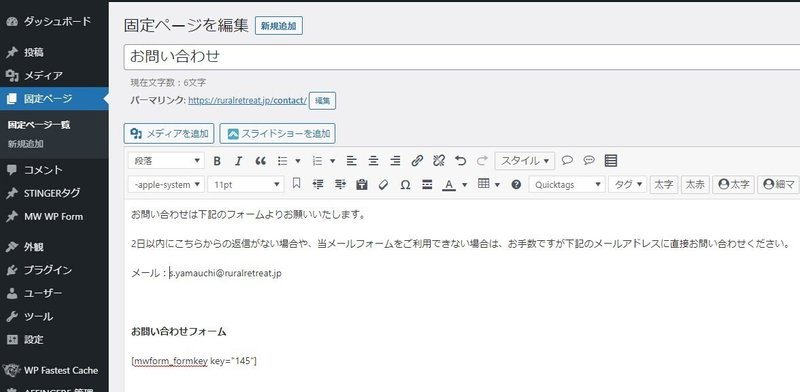Open 固定ページ in the sidebar

54,99
